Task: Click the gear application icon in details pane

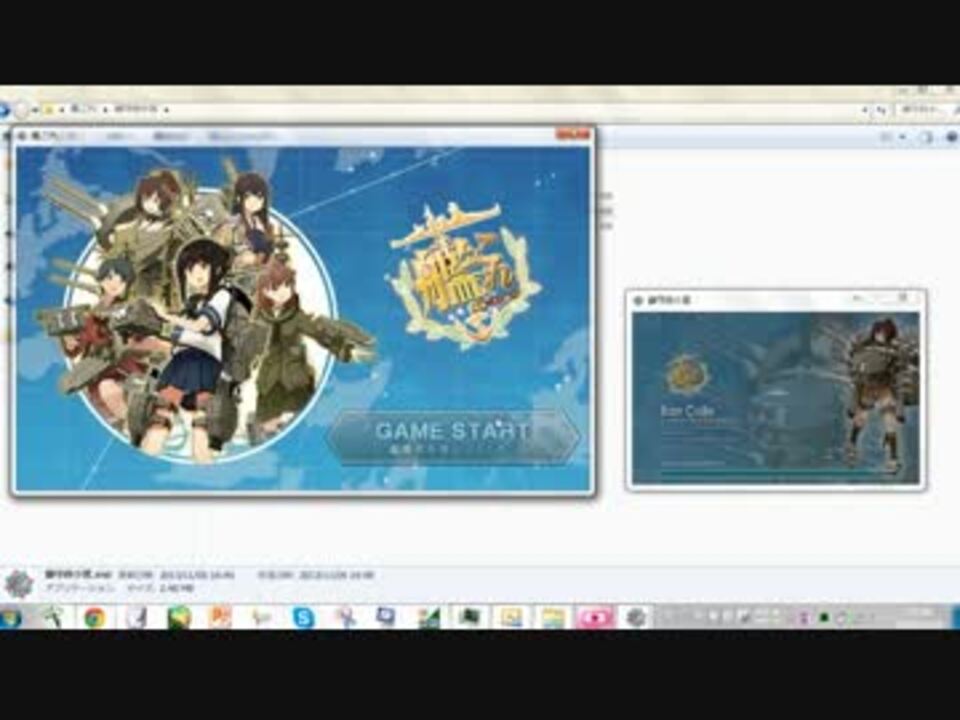Action: tap(19, 583)
